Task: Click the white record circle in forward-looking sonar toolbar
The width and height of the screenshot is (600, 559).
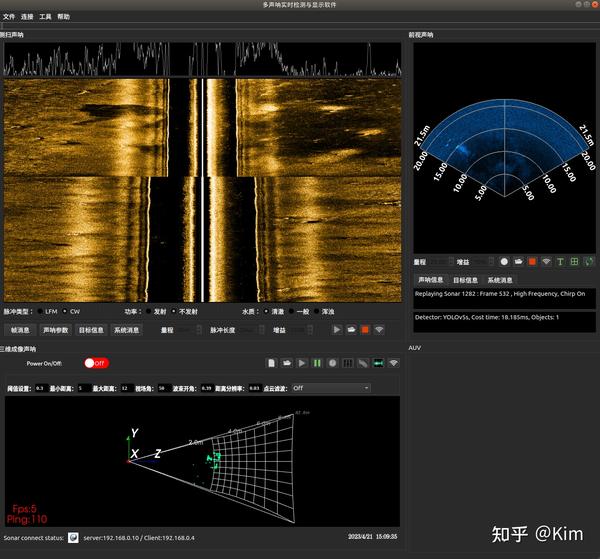Action: click(504, 262)
